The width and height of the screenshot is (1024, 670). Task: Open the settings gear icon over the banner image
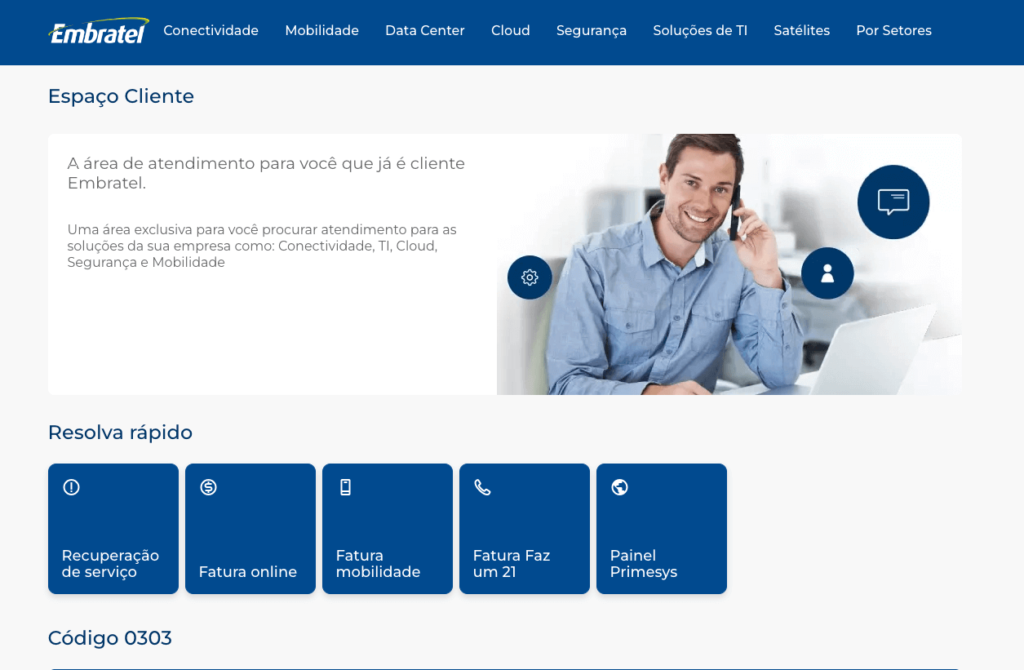click(530, 277)
